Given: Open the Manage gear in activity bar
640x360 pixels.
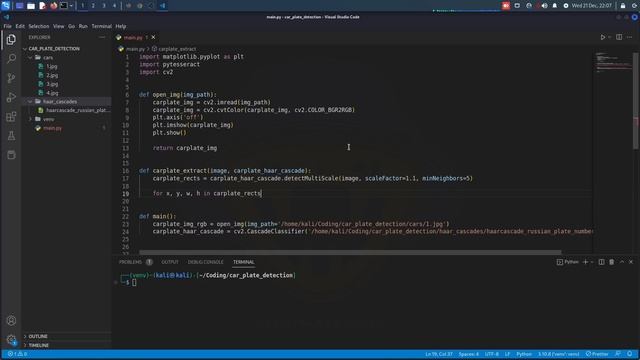Looking at the screenshot, I should coord(11,340).
